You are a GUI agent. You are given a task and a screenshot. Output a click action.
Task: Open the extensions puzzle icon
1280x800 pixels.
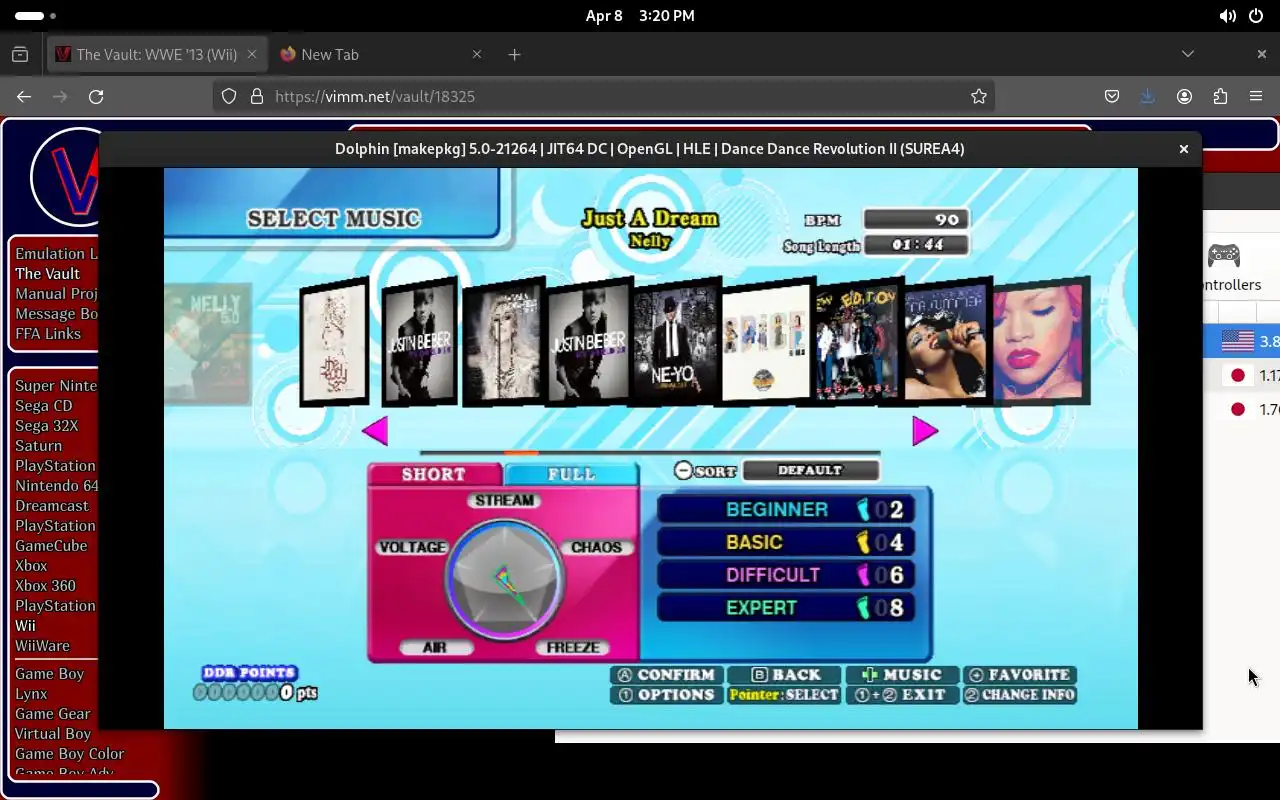point(1220,96)
